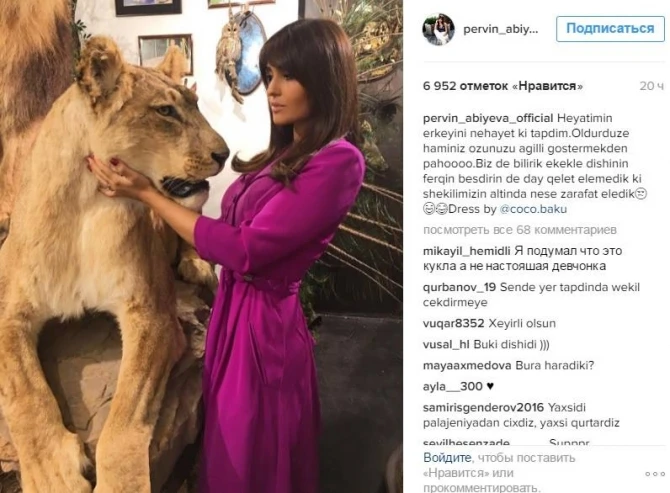670x493 pixels.
Task: Open pervin_abiyeva profile avatar picture
Action: [438, 29]
